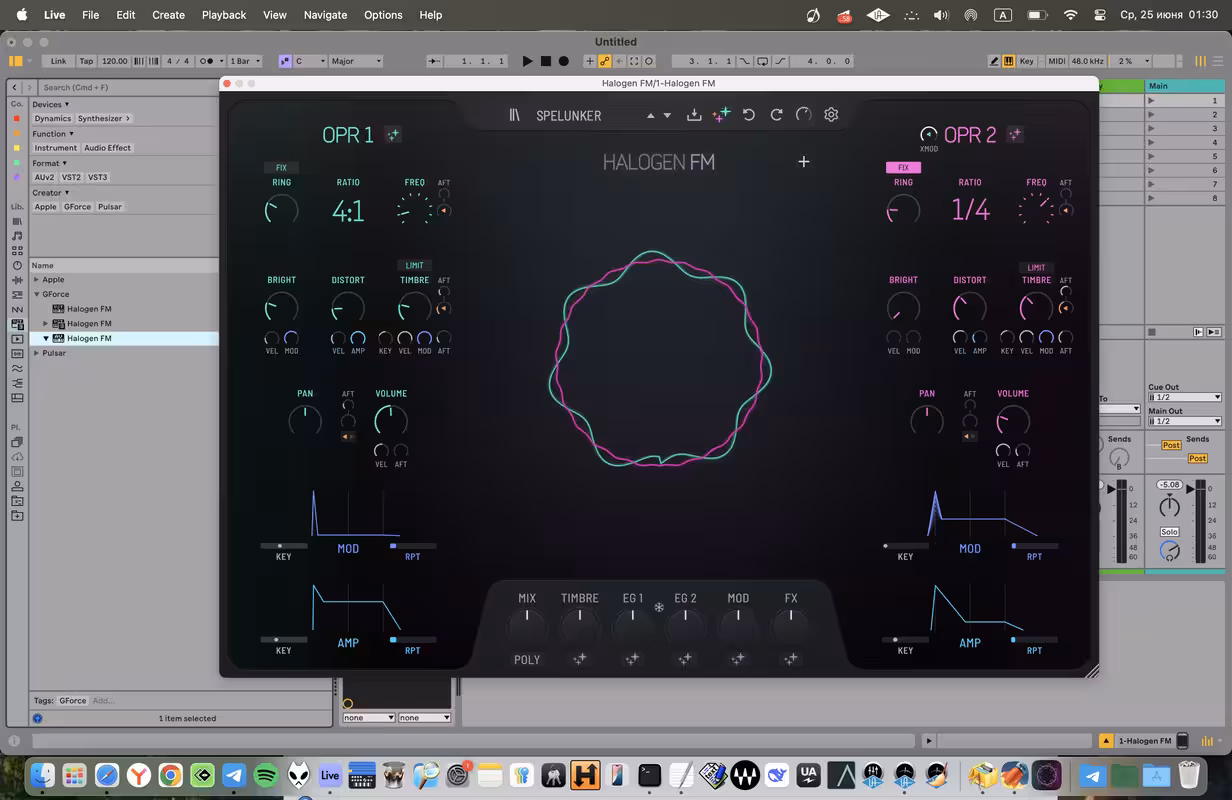The height and width of the screenshot is (800, 1232).
Task: Filter browser by Pulsar creator
Action: point(110,207)
